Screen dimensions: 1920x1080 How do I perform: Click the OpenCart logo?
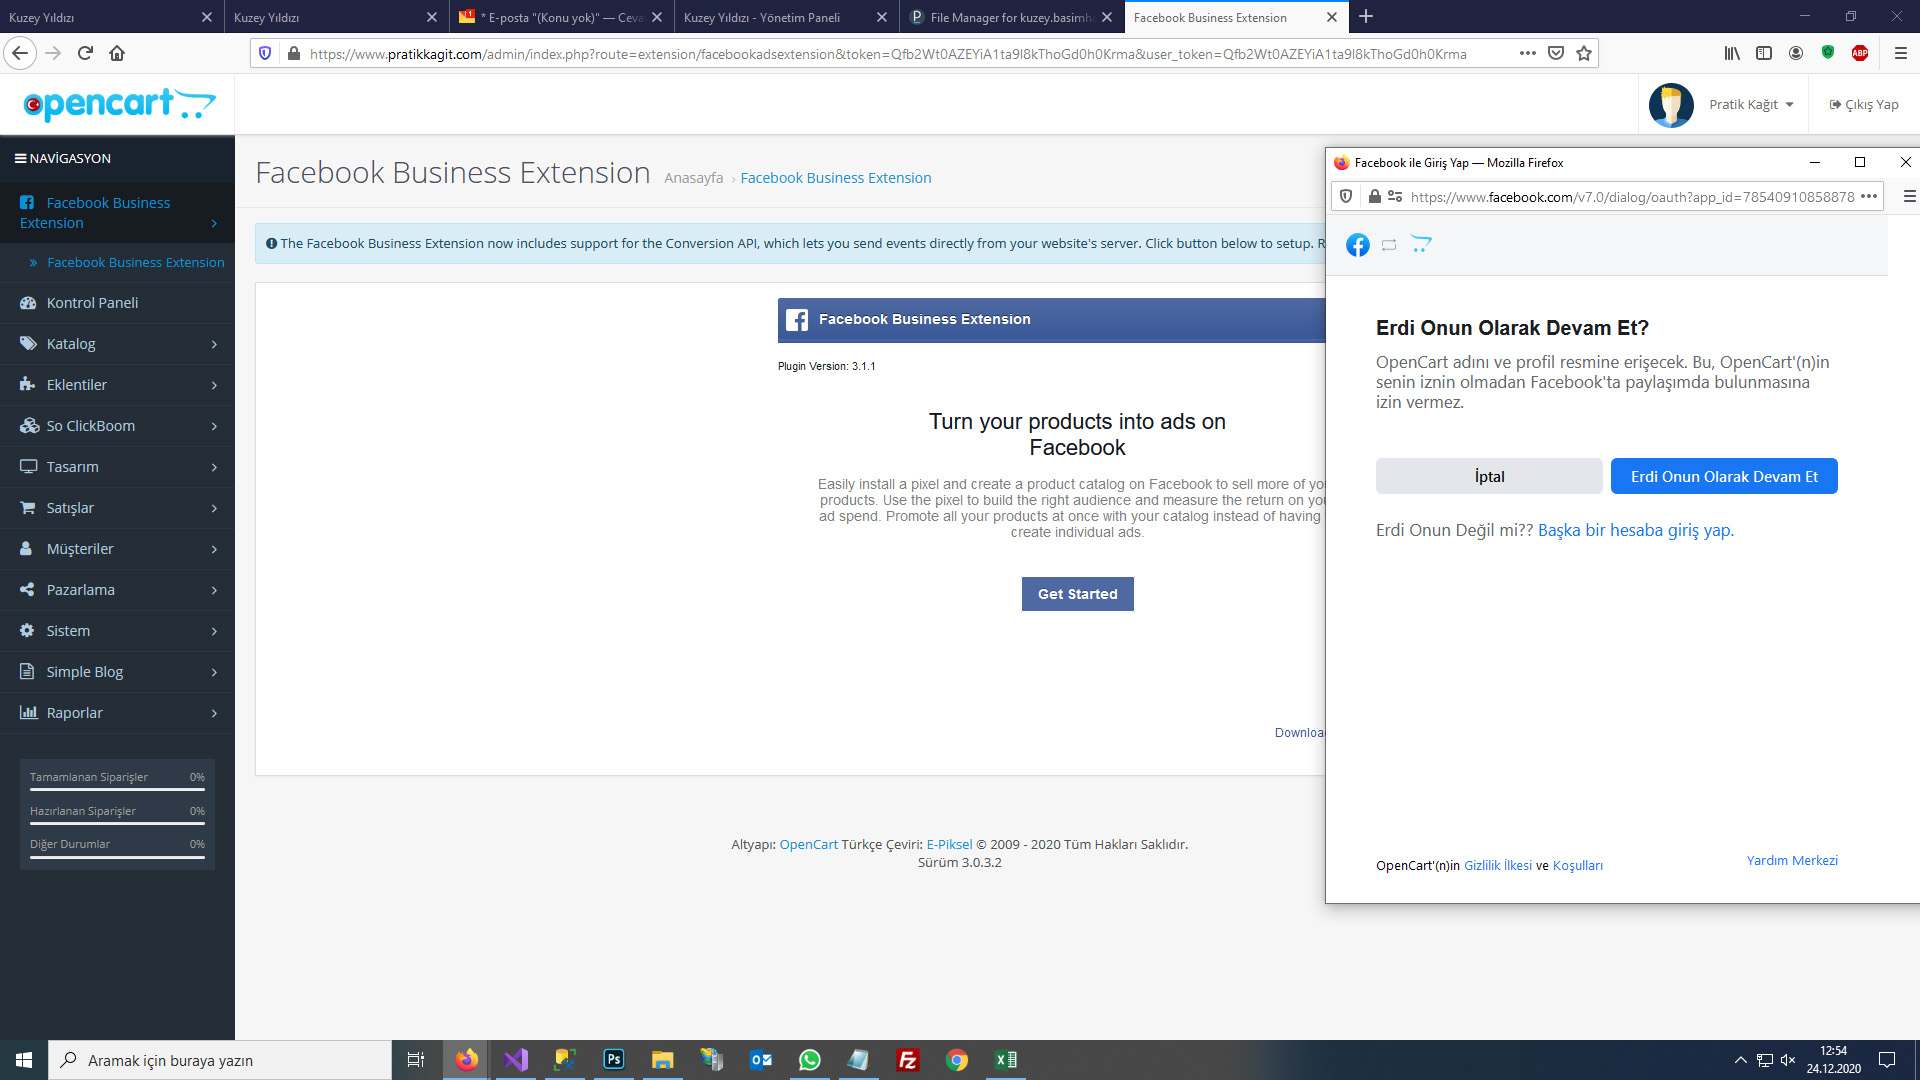[x=118, y=104]
